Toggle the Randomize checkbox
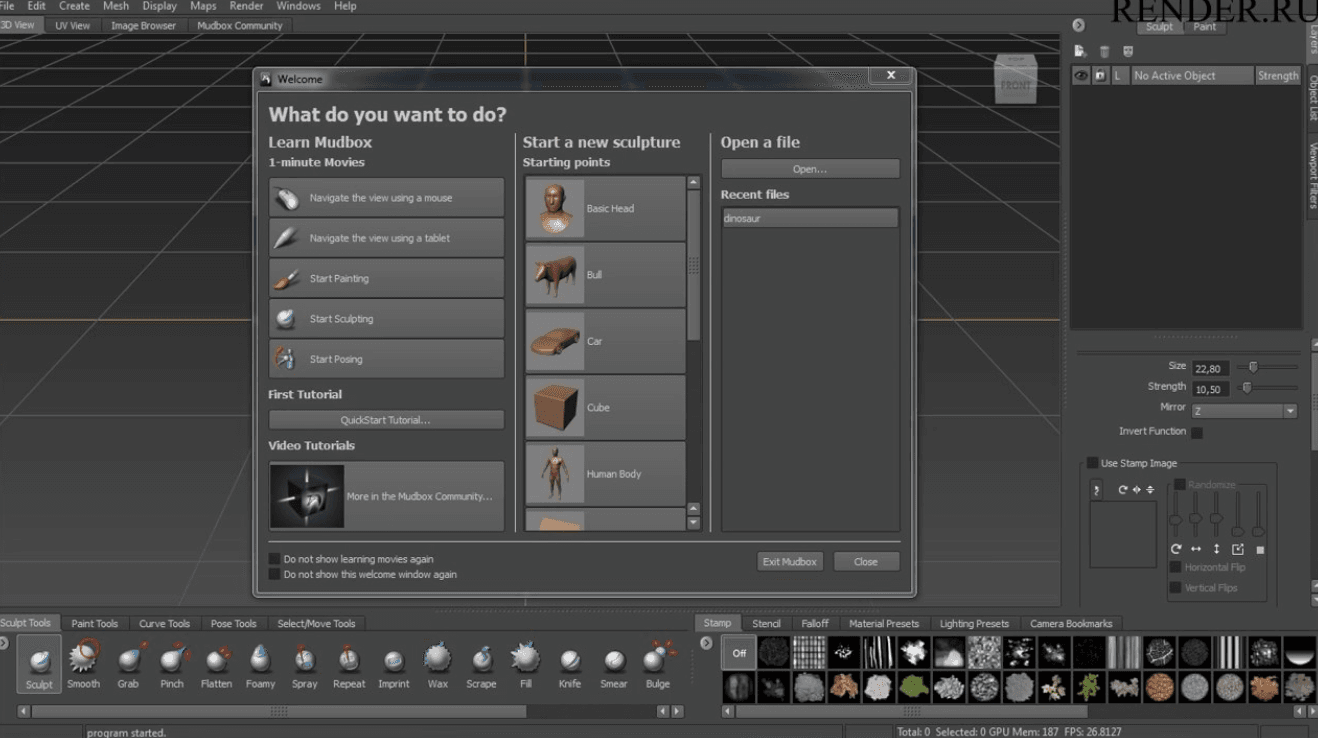Screen dimensions: 1318x738 (x=1180, y=484)
